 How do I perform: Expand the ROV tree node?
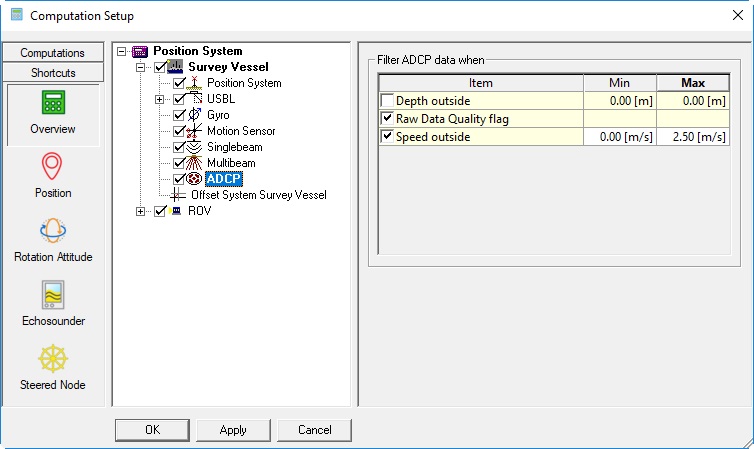click(141, 211)
